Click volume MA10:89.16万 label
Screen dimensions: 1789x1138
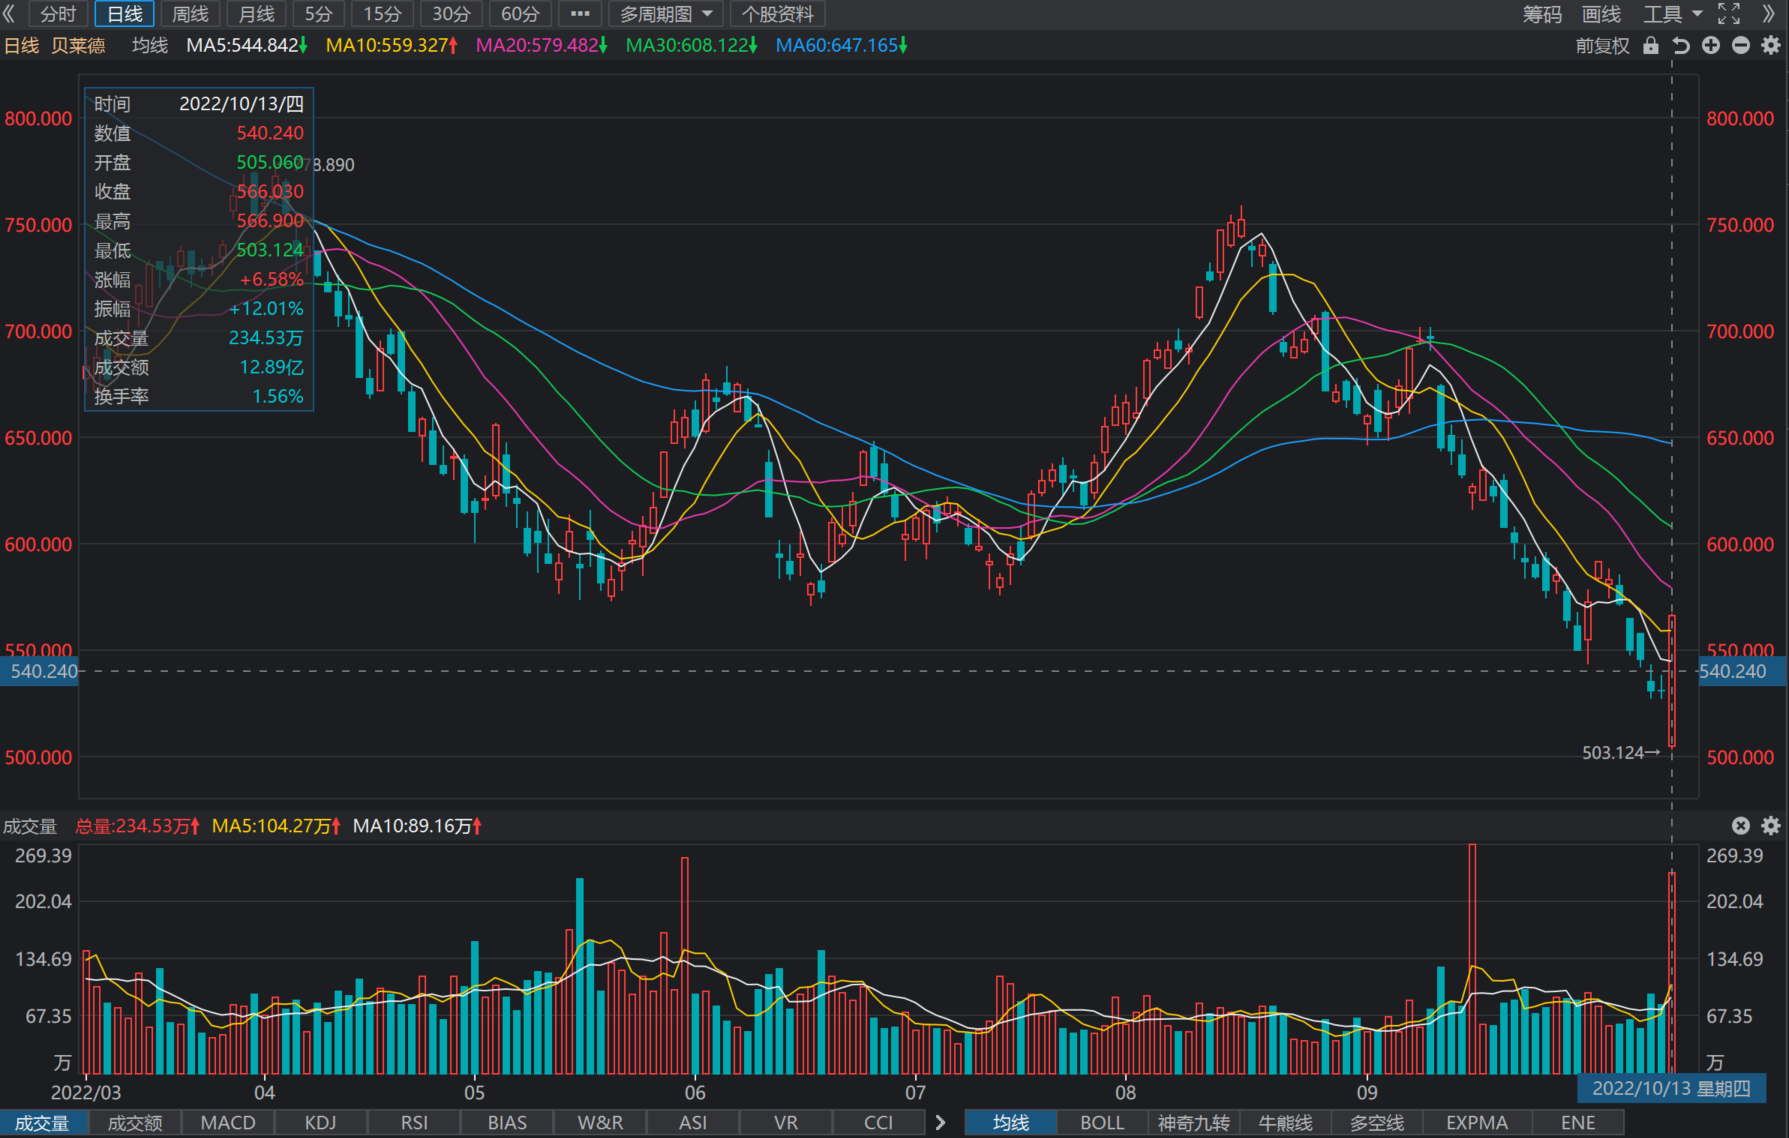coord(418,826)
